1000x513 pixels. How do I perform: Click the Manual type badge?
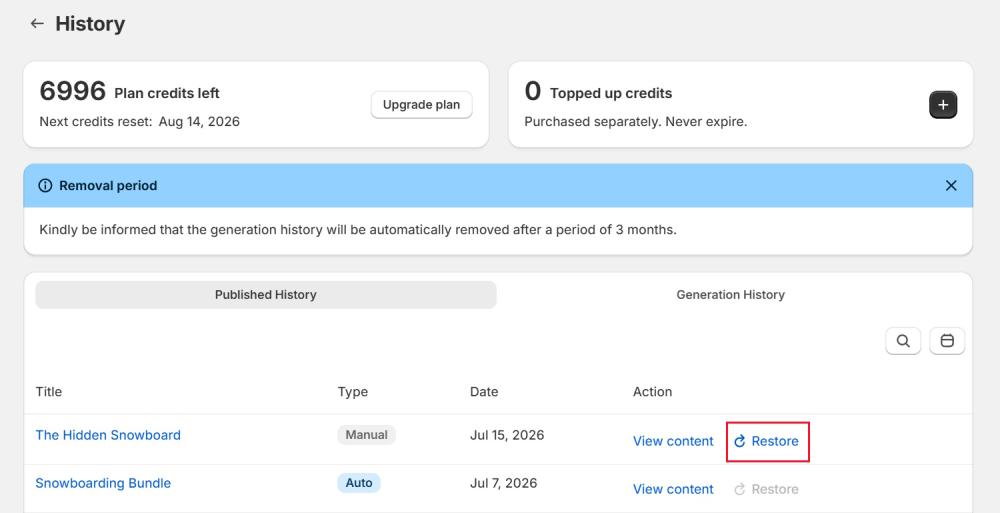(367, 435)
